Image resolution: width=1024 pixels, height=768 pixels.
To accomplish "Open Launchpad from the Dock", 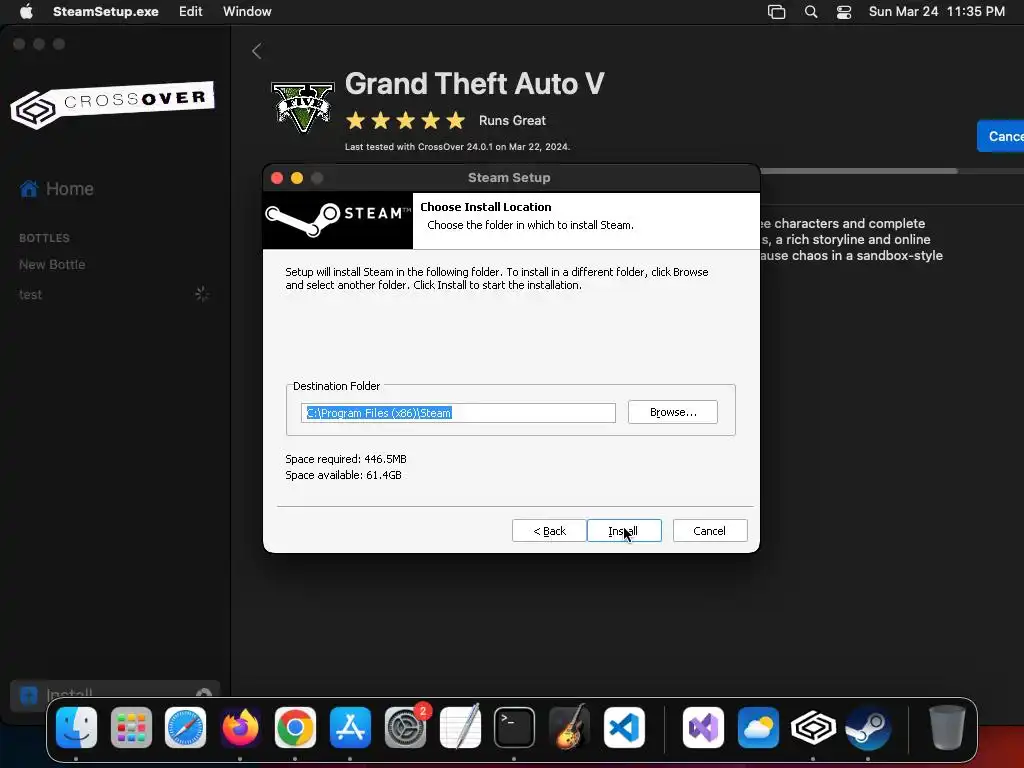I will click(x=131, y=727).
